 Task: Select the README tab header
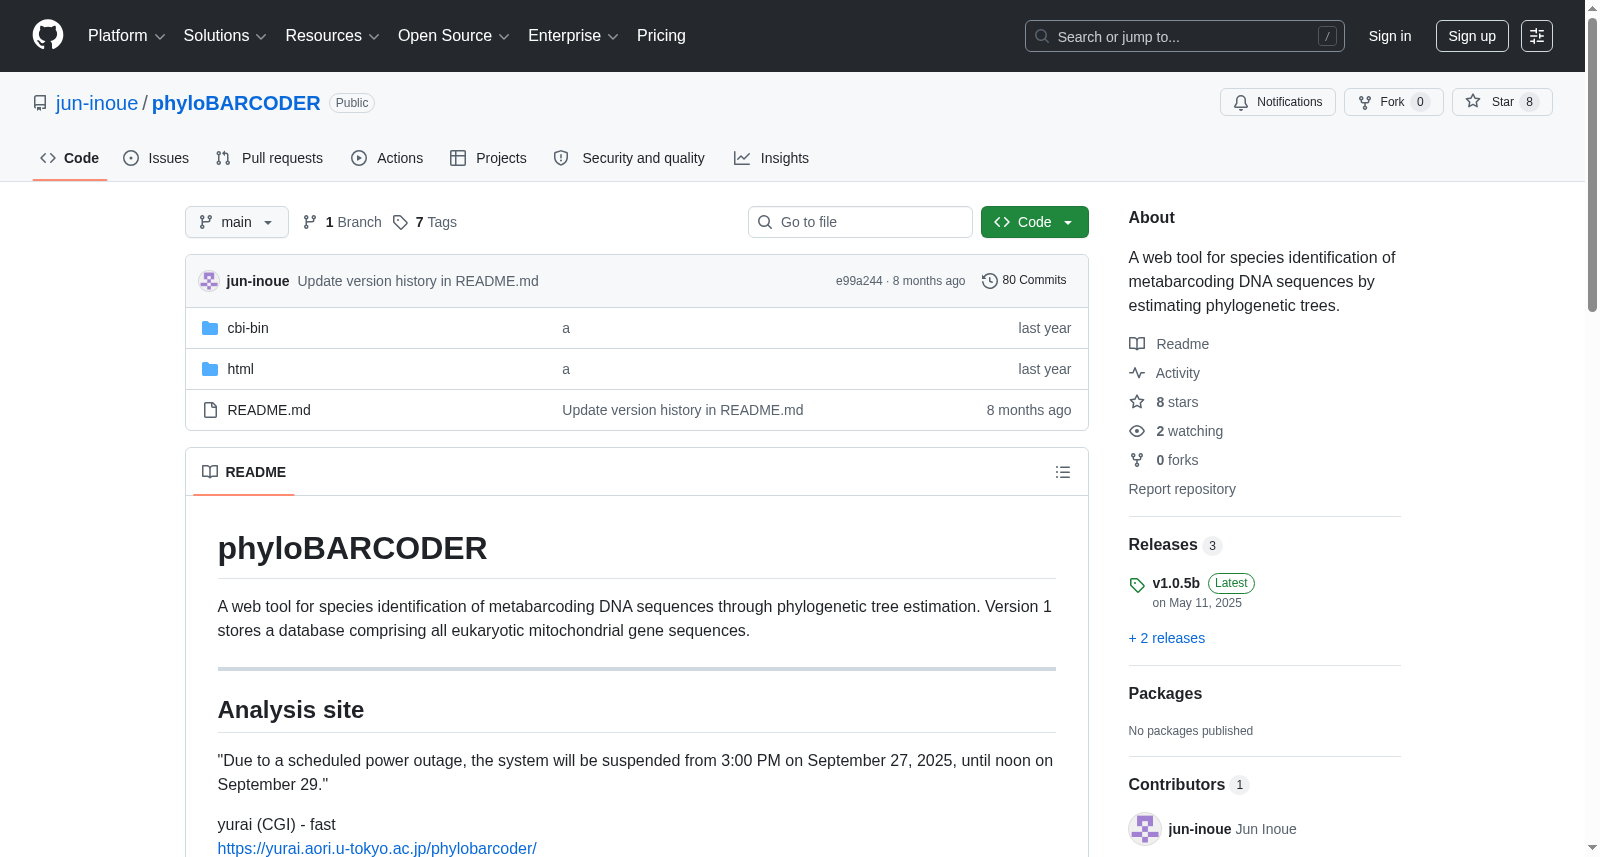tap(244, 472)
